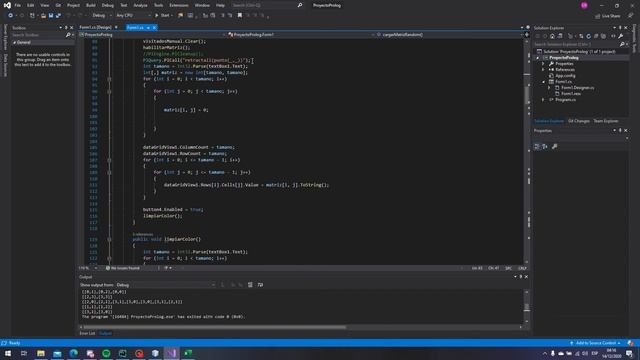Viewport: 640px width, 360px height.
Task: Expand the Program.cs node
Action: click(543, 100)
